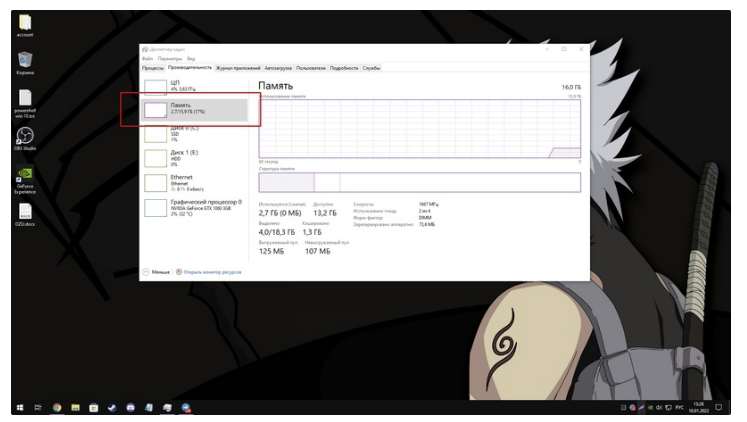Screen dimensions: 747x422
Task: Open the Windows Start menu
Action: point(20,408)
